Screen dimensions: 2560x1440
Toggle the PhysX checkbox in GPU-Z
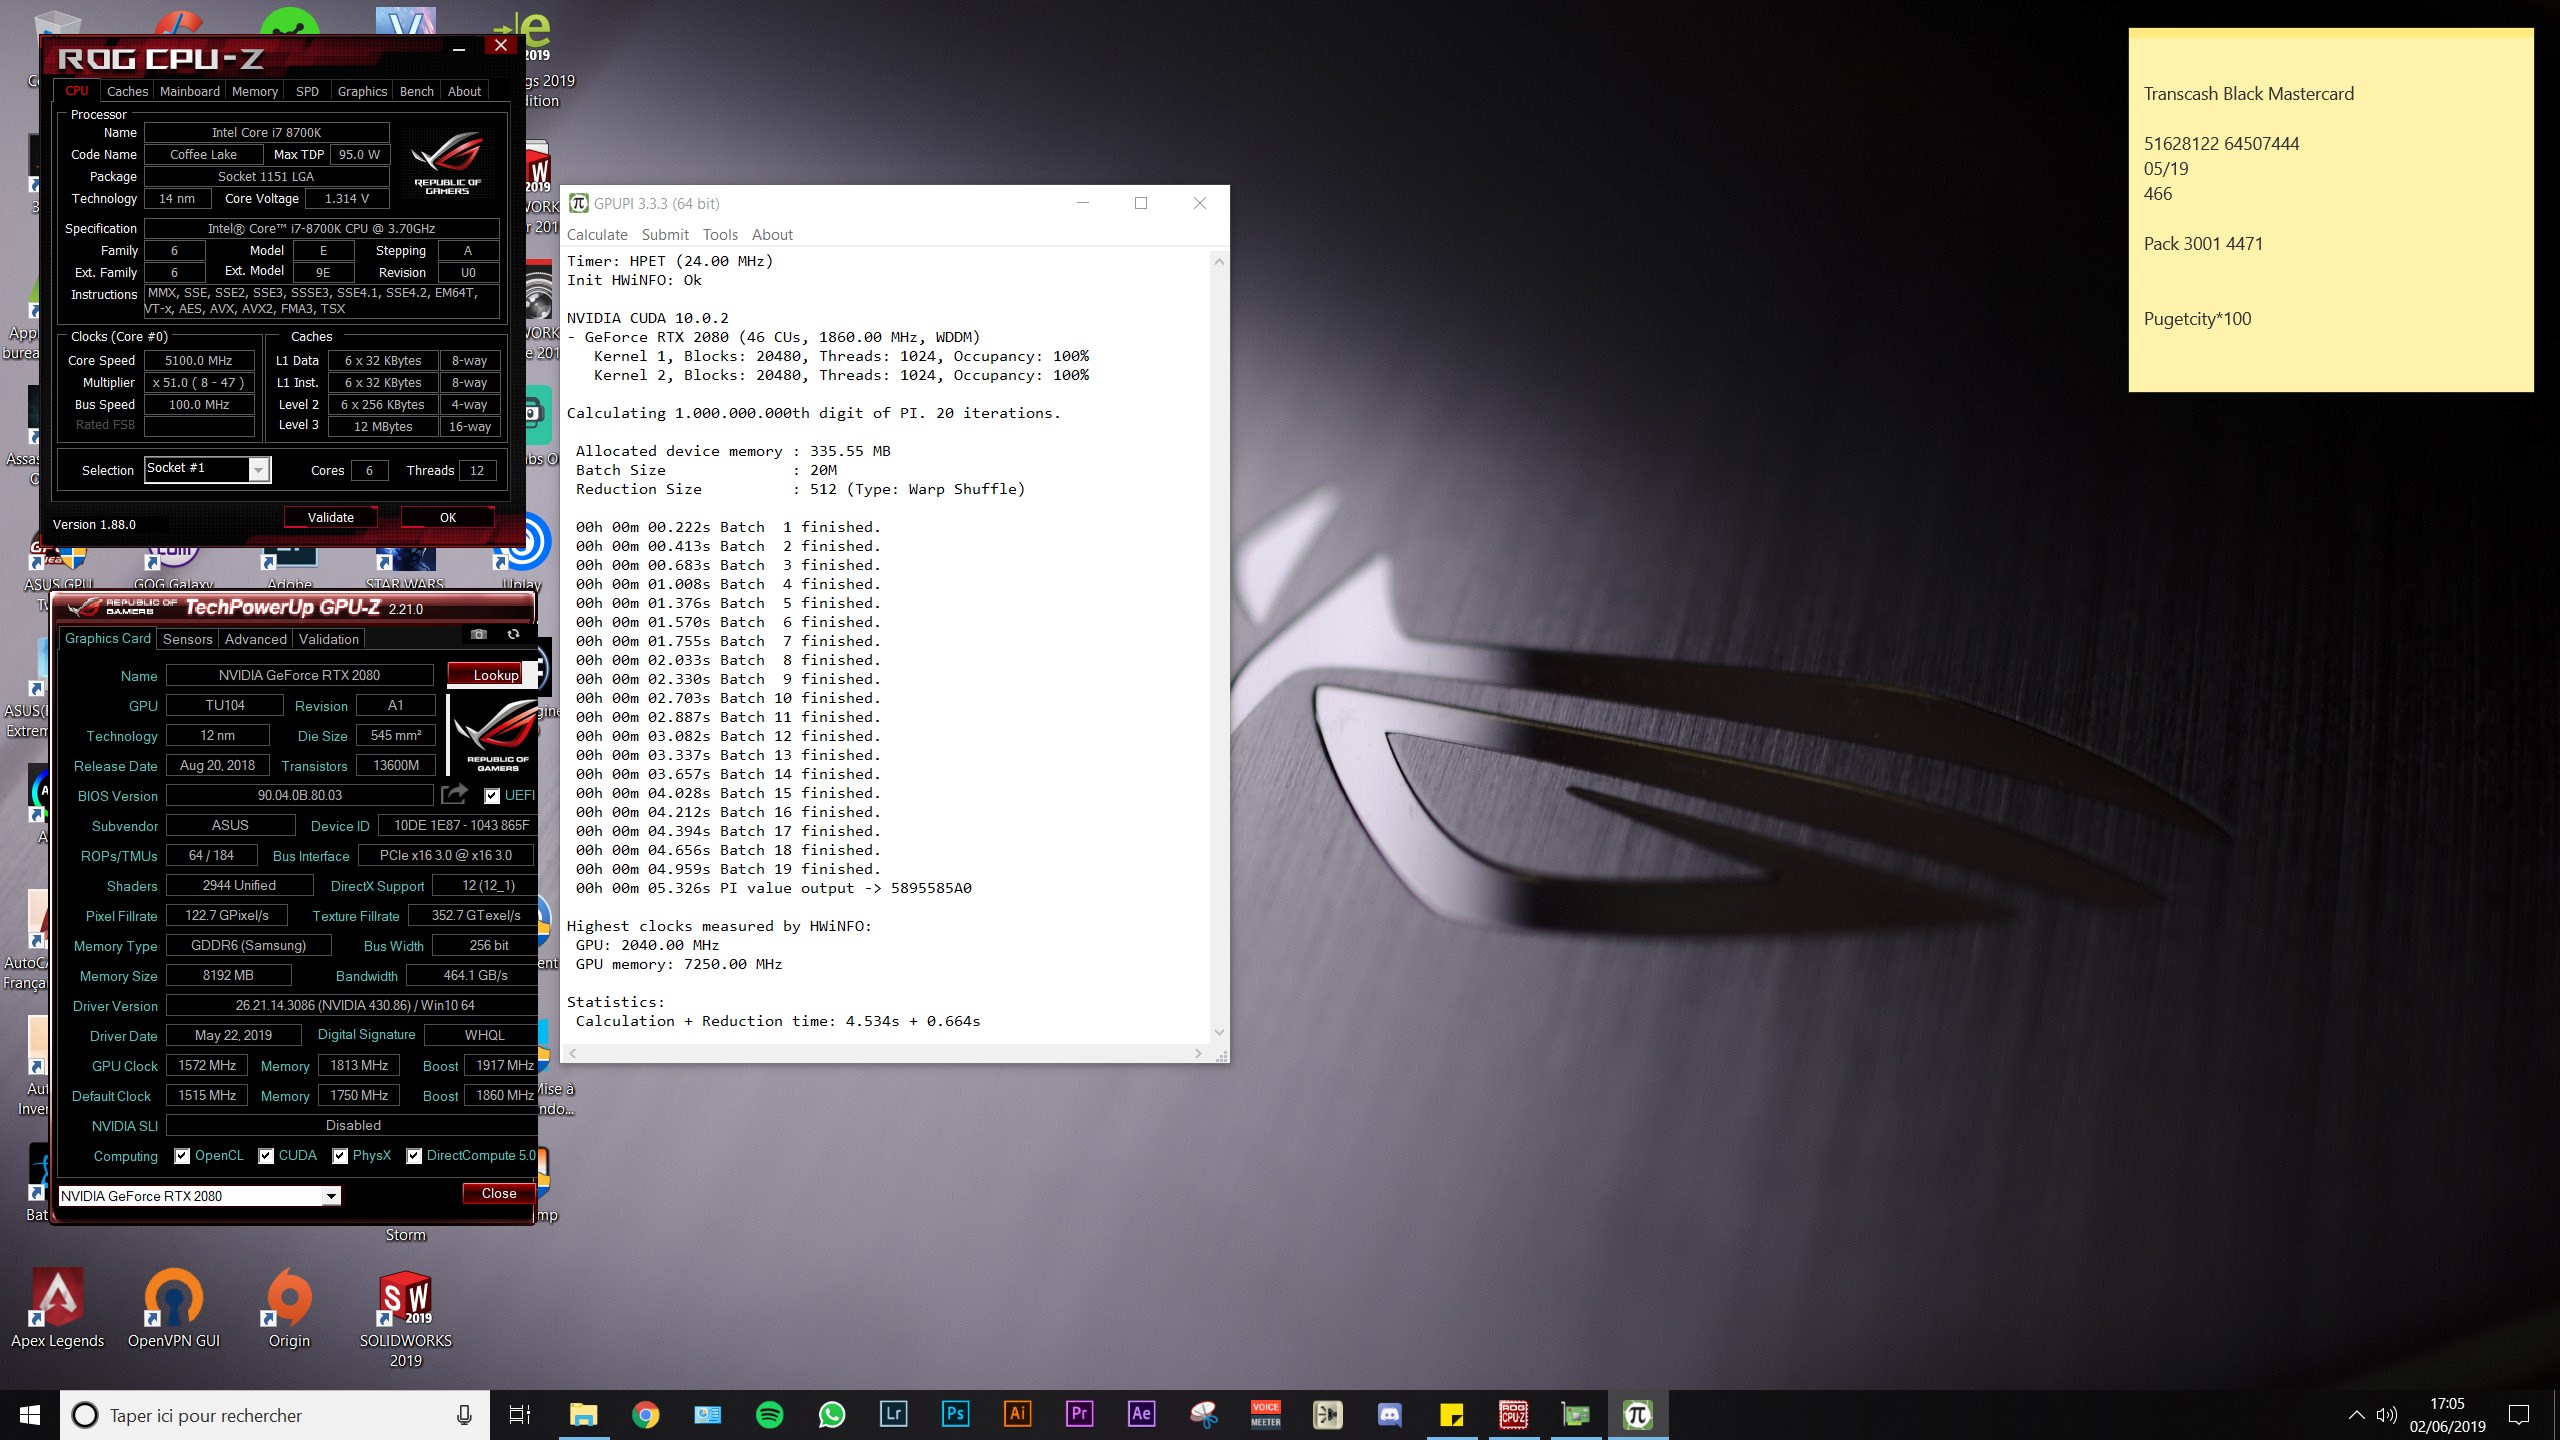click(340, 1156)
